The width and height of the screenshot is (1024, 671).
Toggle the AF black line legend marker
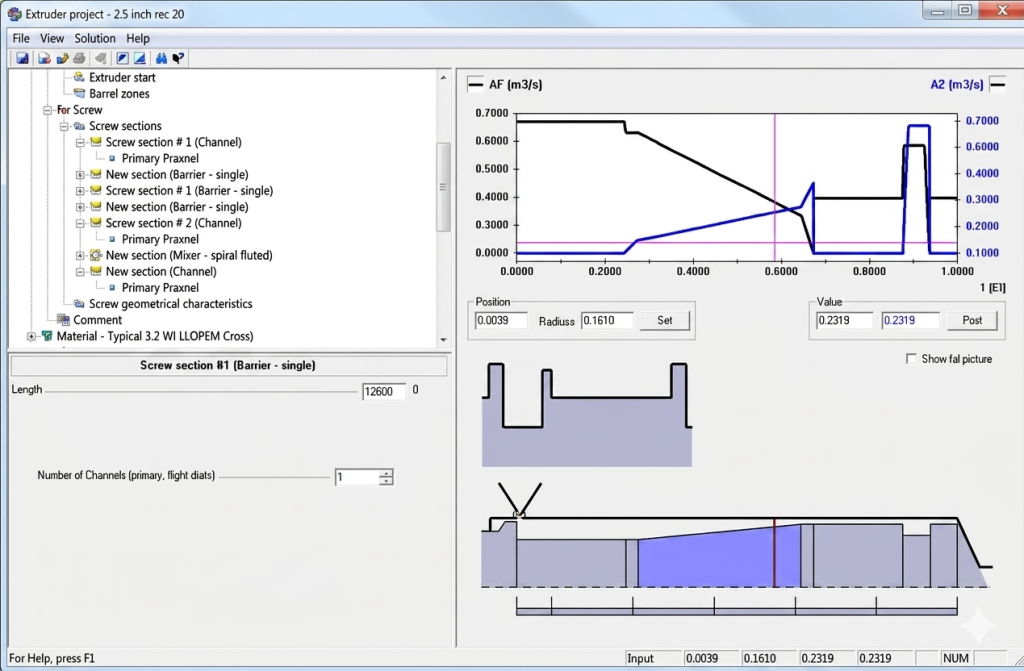pyautogui.click(x=475, y=84)
